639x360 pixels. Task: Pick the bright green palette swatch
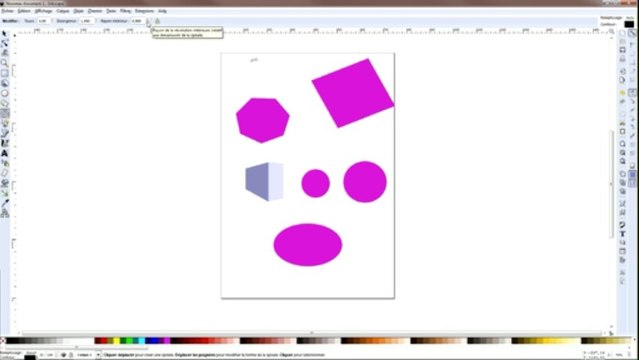(129, 341)
